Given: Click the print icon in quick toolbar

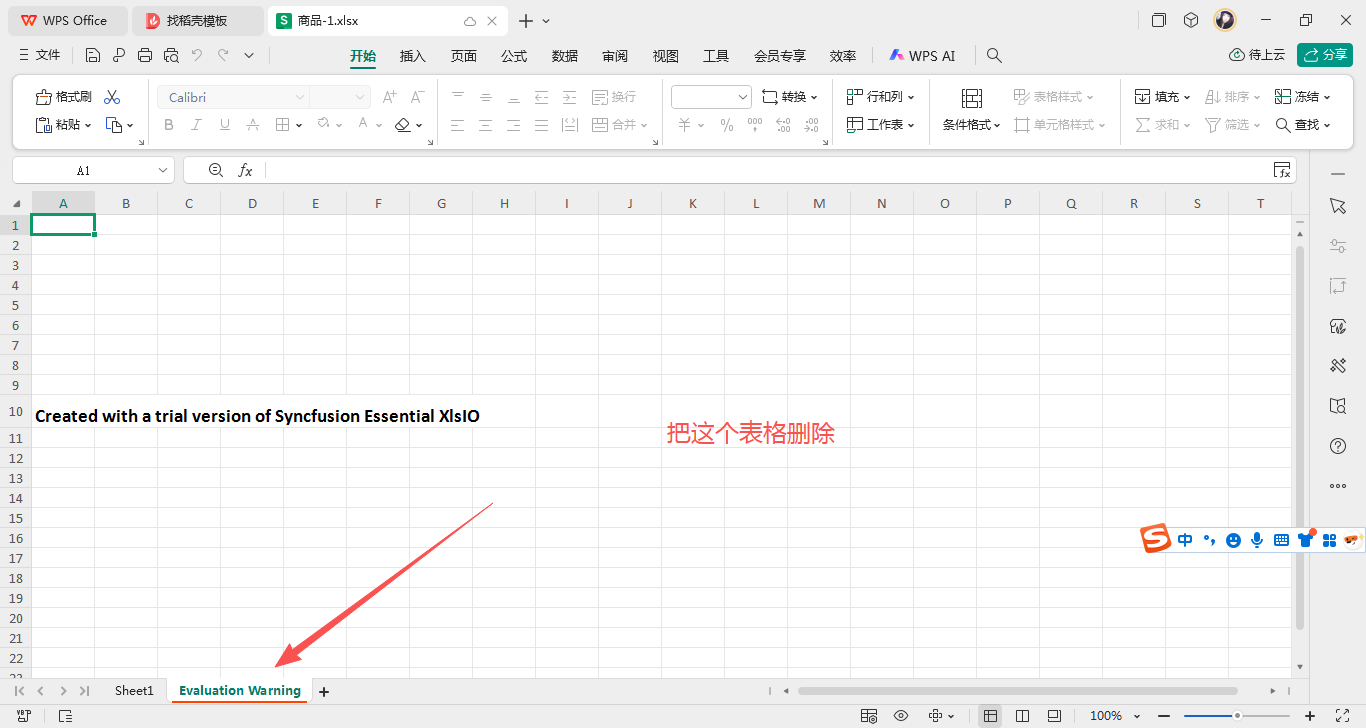Looking at the screenshot, I should pyautogui.click(x=145, y=56).
